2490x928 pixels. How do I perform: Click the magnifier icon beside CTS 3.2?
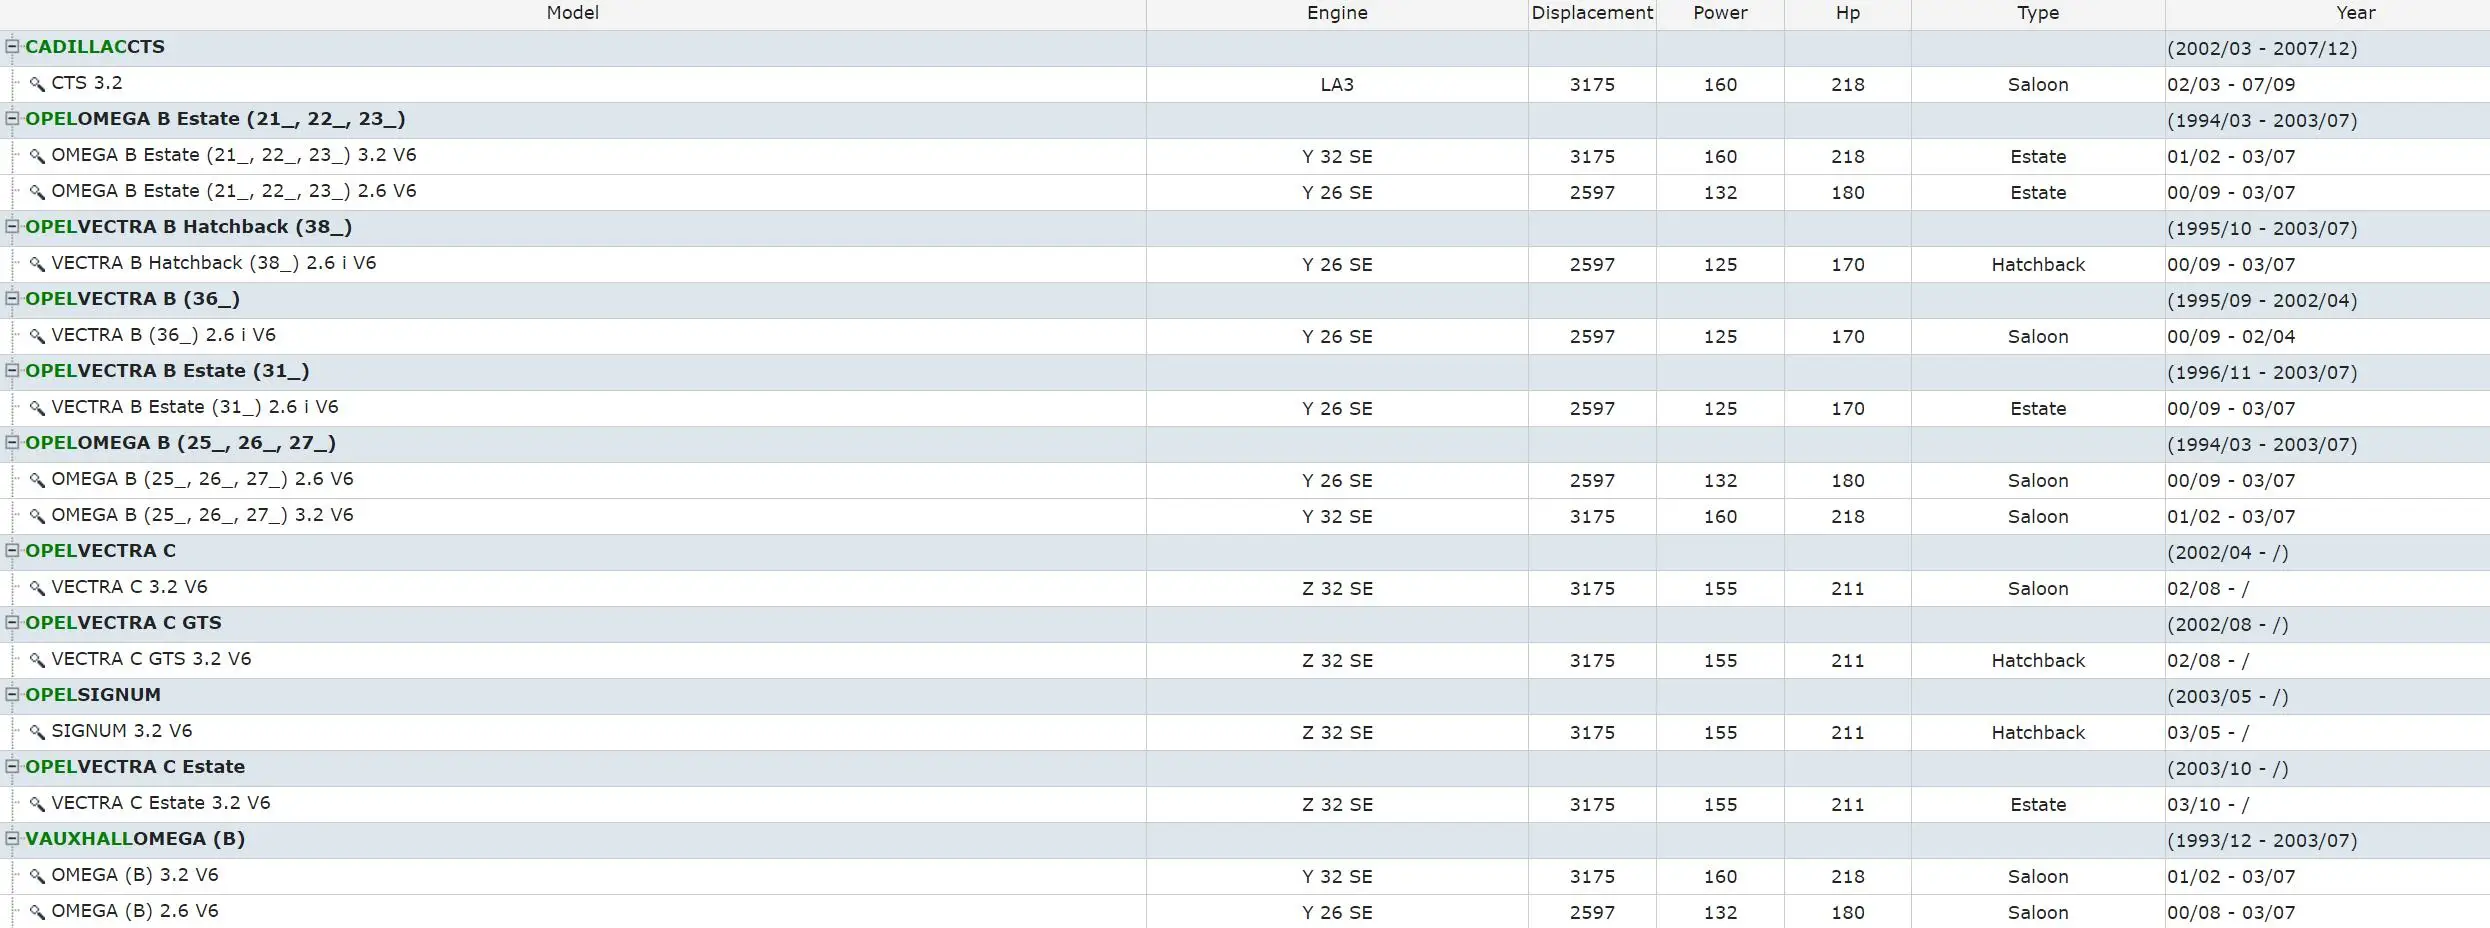pyautogui.click(x=37, y=84)
